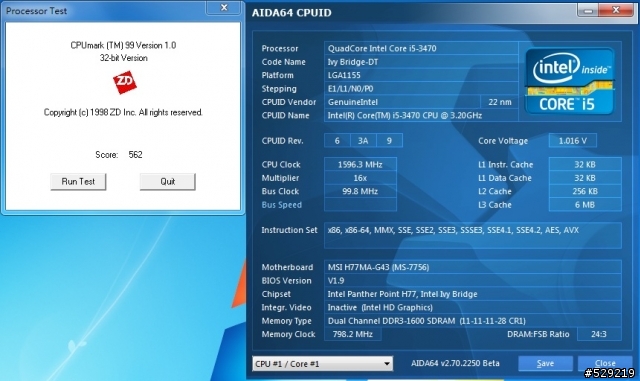Click CPU Clock value 1596.3 MHz
Viewport: 640px width, 381px height.
pyautogui.click(x=360, y=165)
